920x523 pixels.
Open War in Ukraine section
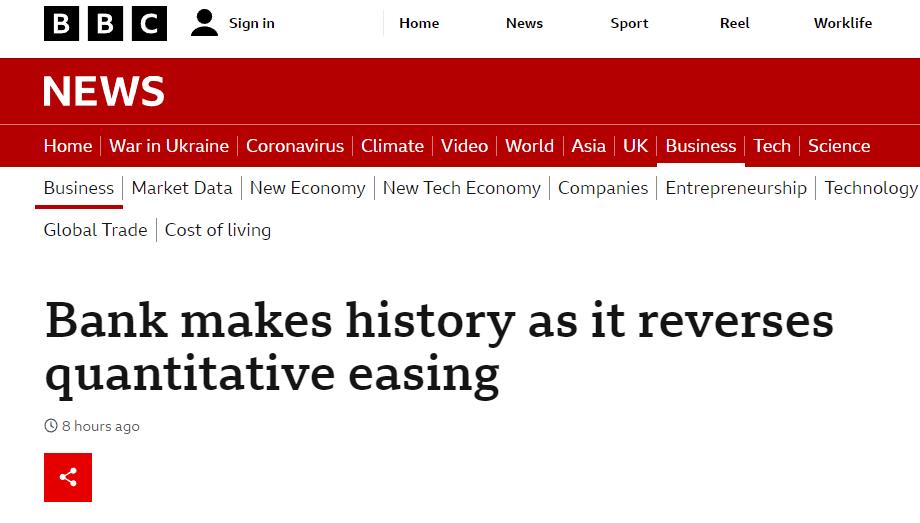click(x=169, y=146)
